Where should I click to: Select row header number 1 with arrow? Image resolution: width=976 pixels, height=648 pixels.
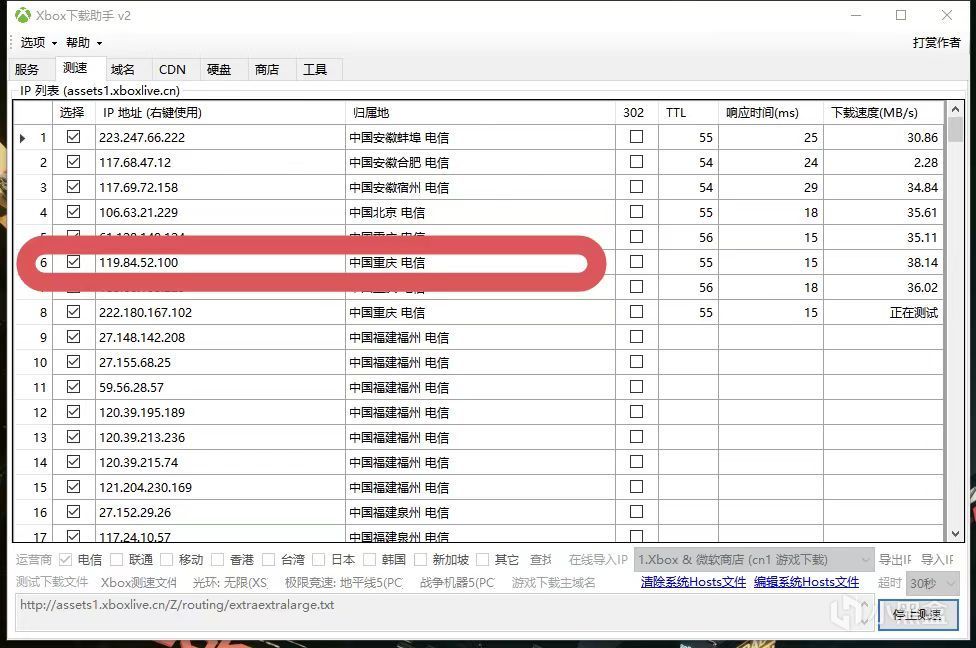coord(33,138)
